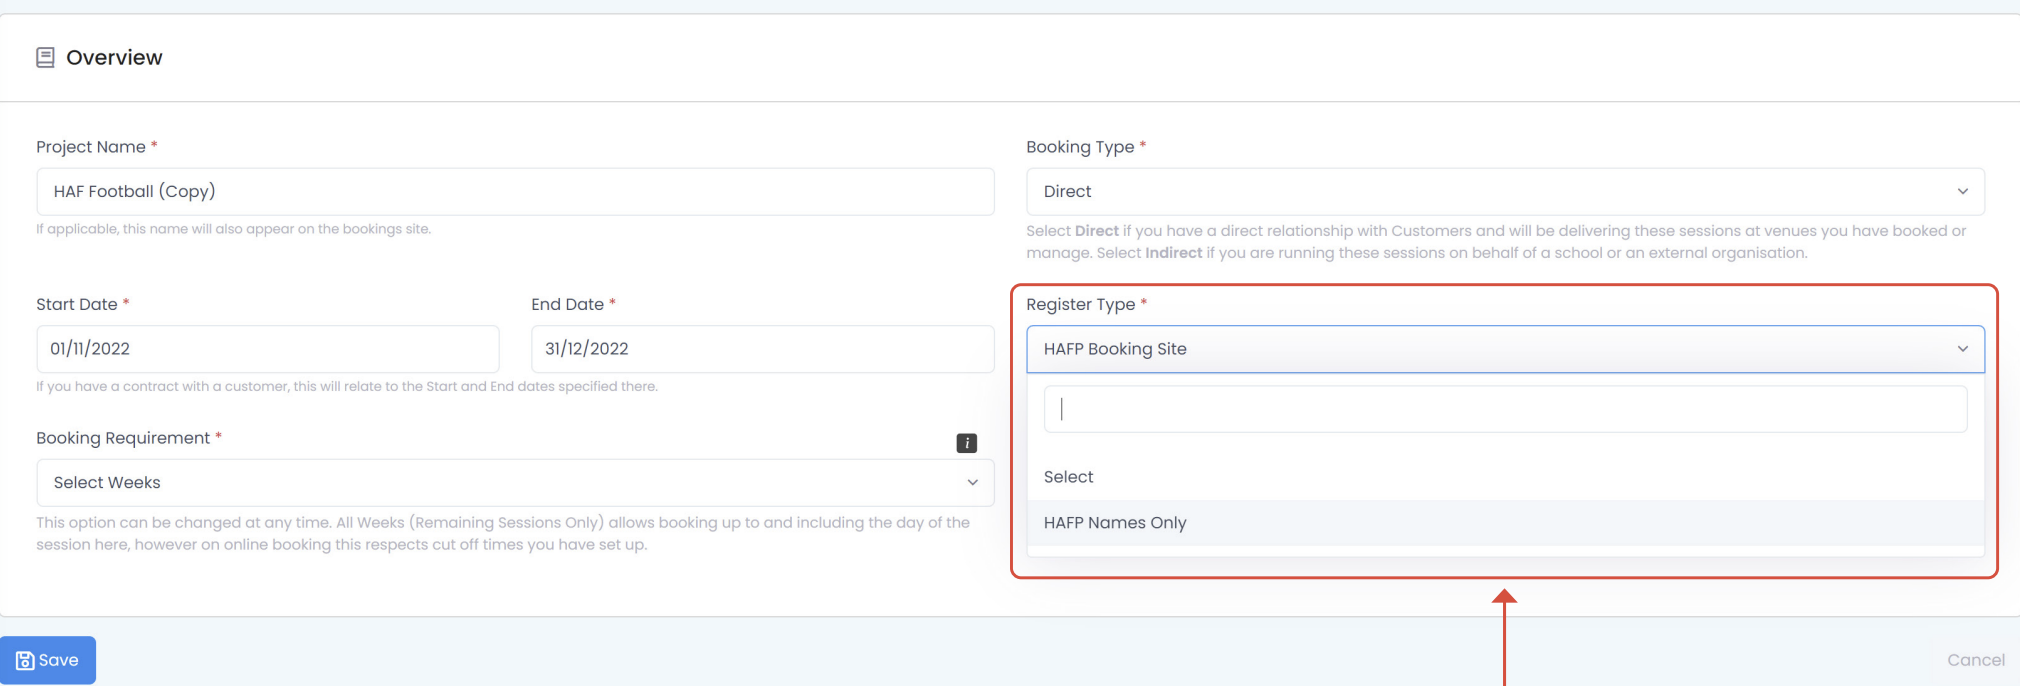Choose the HAFP Names Only option
The width and height of the screenshot is (2020, 686).
pyautogui.click(x=1505, y=523)
